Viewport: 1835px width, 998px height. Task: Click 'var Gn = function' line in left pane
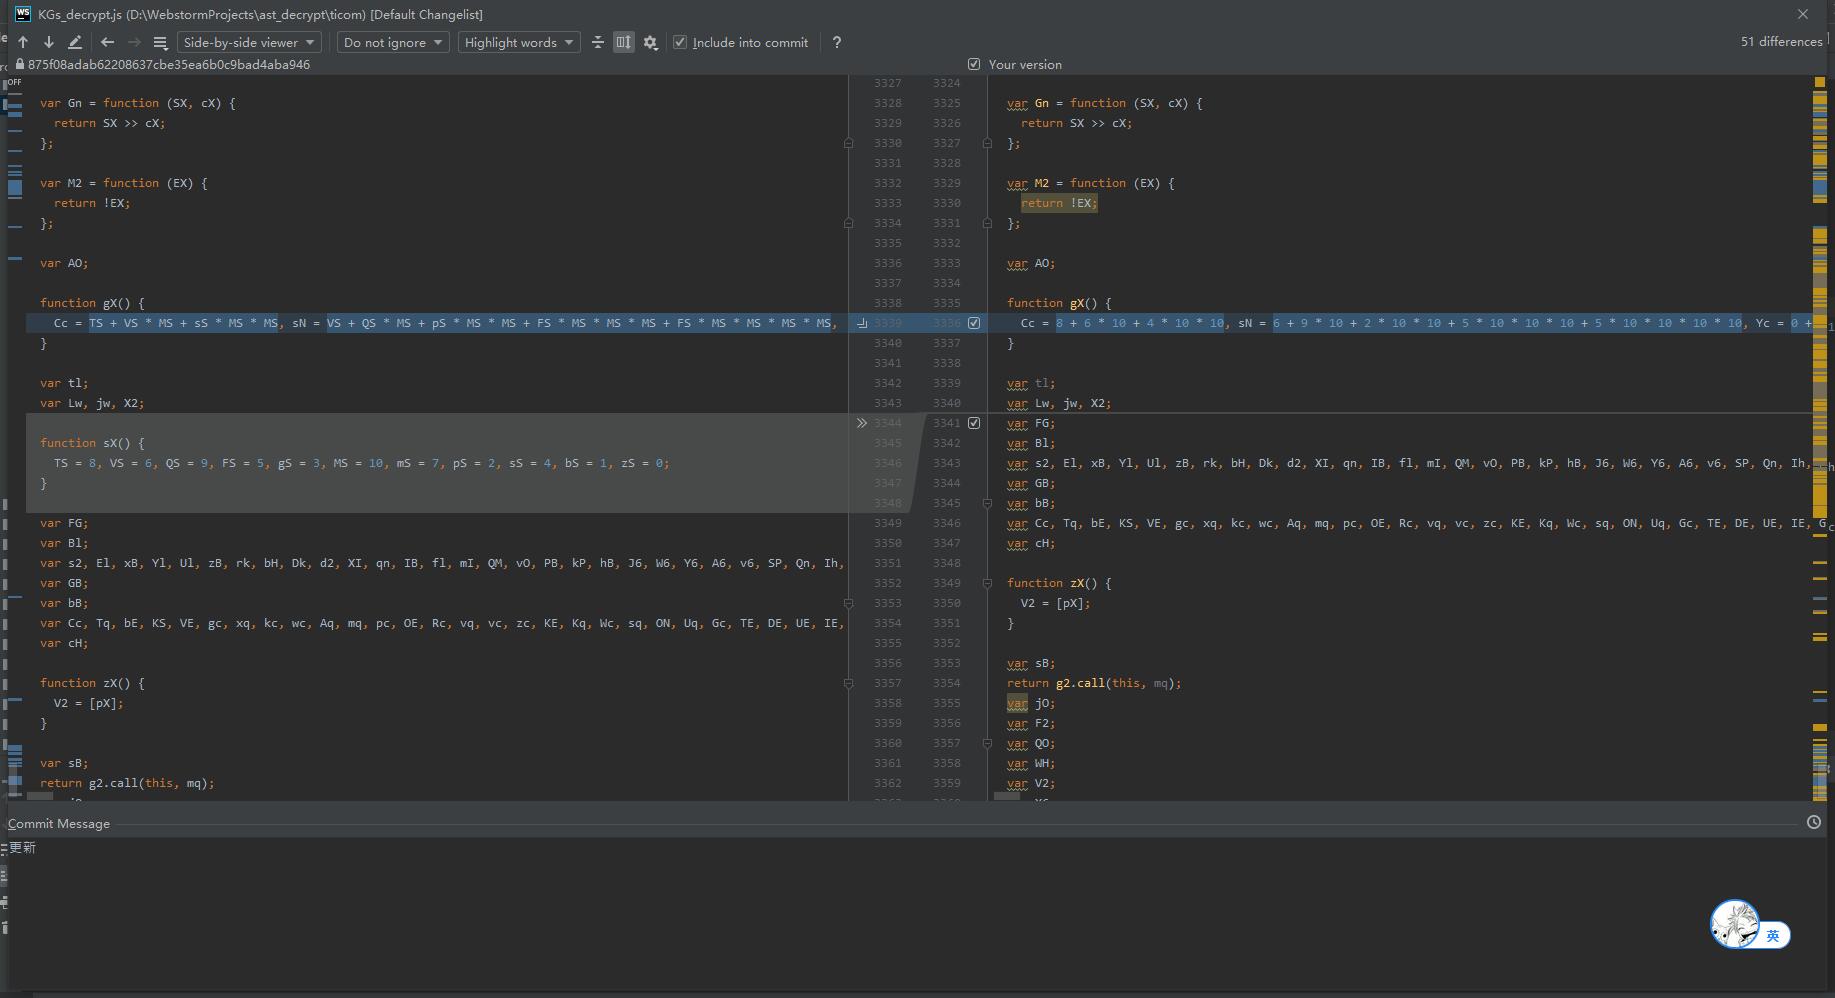pyautogui.click(x=138, y=103)
